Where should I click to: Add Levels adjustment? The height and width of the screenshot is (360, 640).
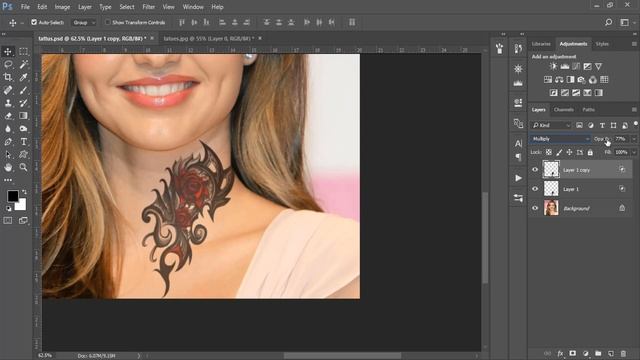coord(565,67)
